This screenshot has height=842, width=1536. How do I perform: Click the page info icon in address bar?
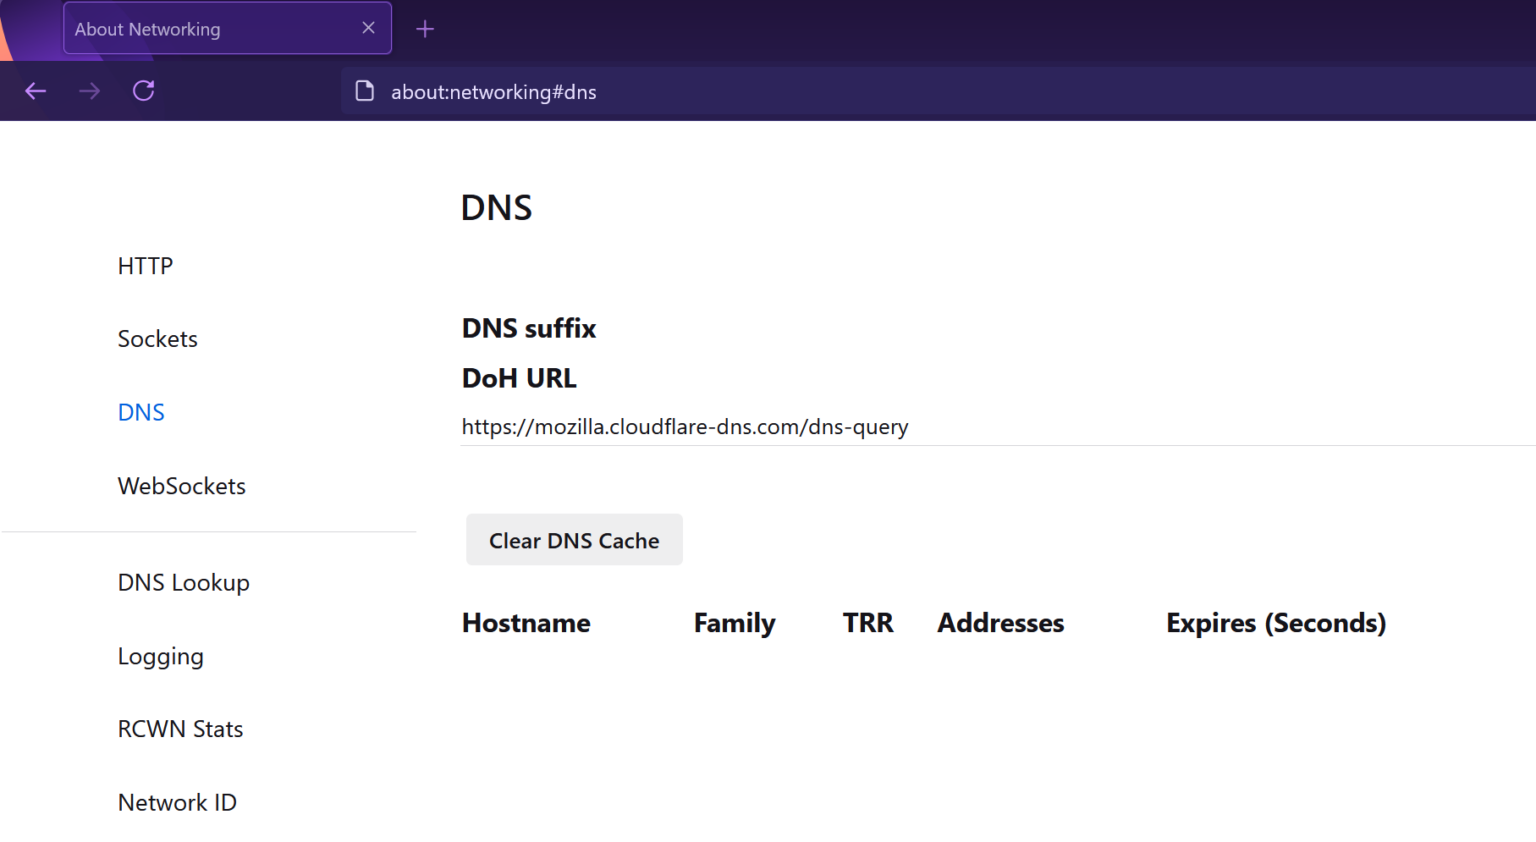click(364, 90)
